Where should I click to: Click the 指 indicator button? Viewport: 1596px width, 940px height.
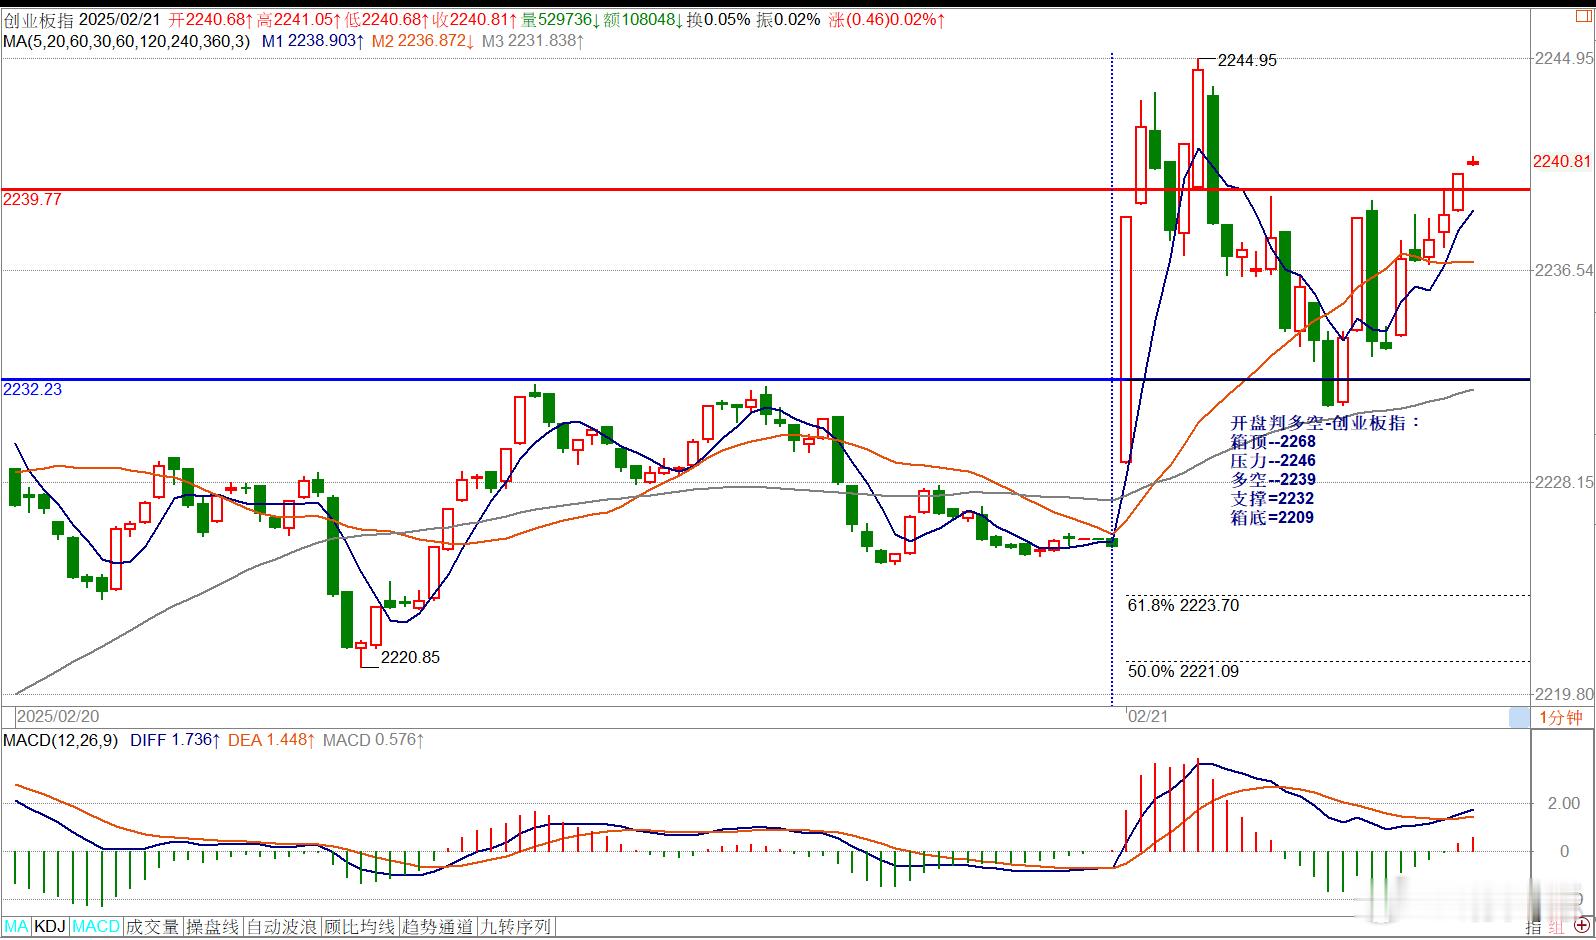[x=1534, y=927]
